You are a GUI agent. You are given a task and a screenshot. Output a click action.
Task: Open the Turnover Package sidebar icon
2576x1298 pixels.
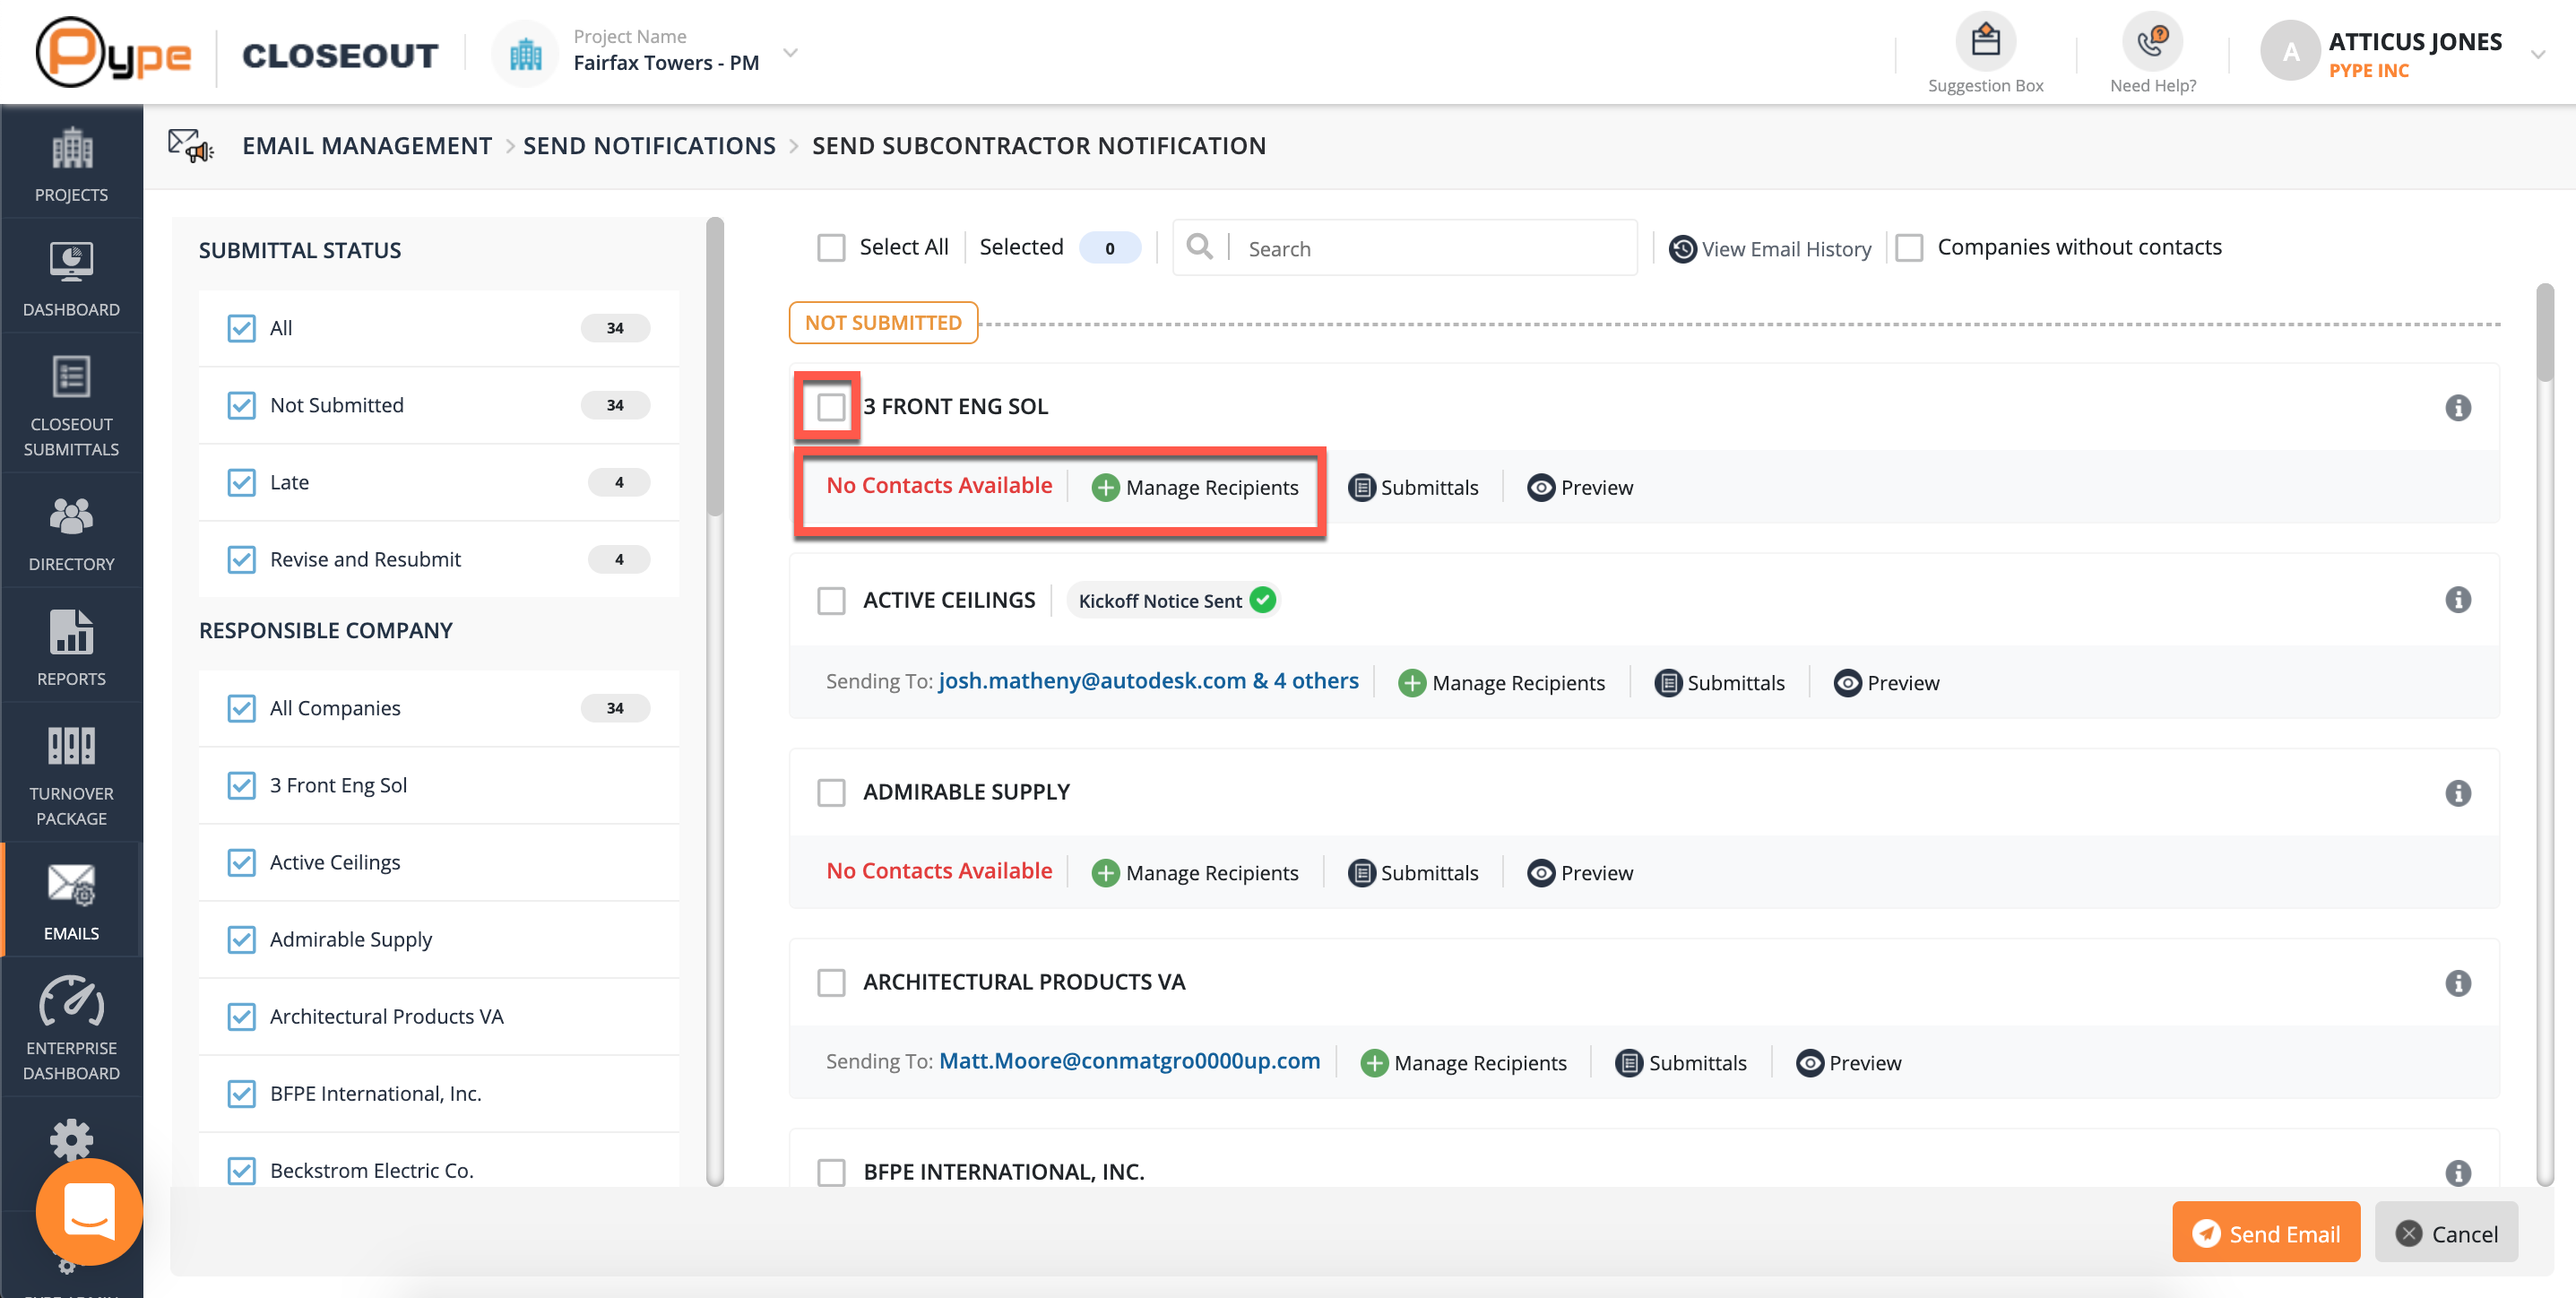pyautogui.click(x=71, y=747)
